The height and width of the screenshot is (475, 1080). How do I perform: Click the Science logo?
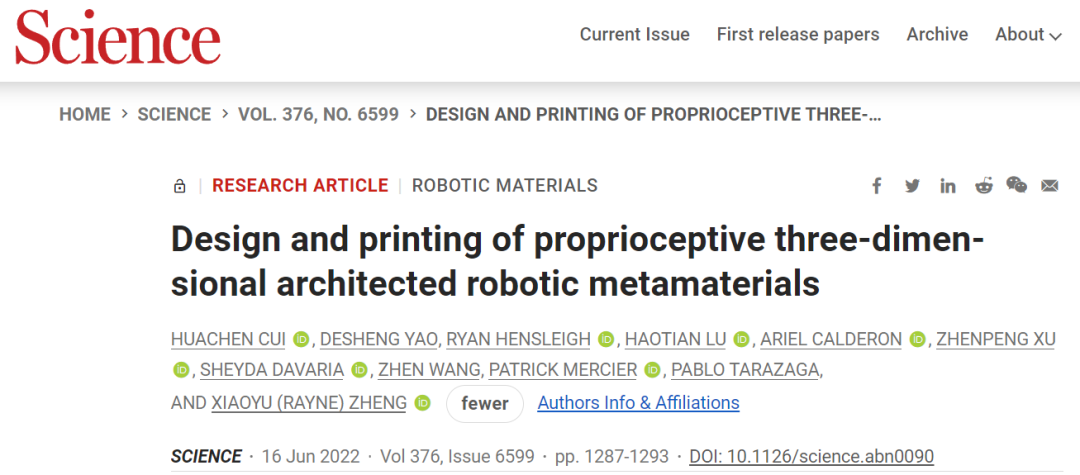click(x=118, y=37)
